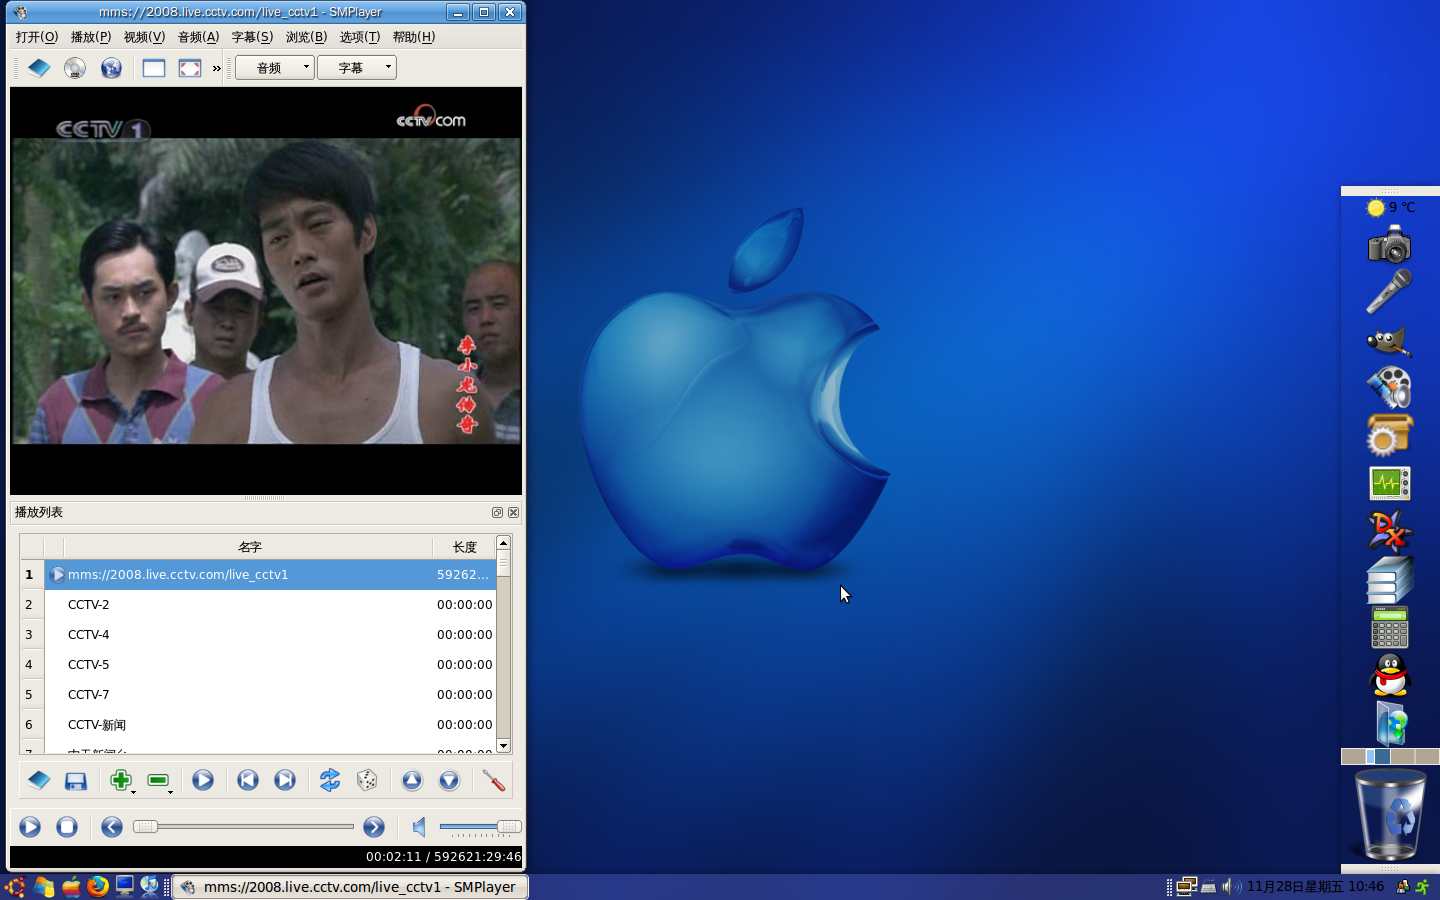Launch calculator icon in dock
The image size is (1440, 900).
coord(1390,628)
